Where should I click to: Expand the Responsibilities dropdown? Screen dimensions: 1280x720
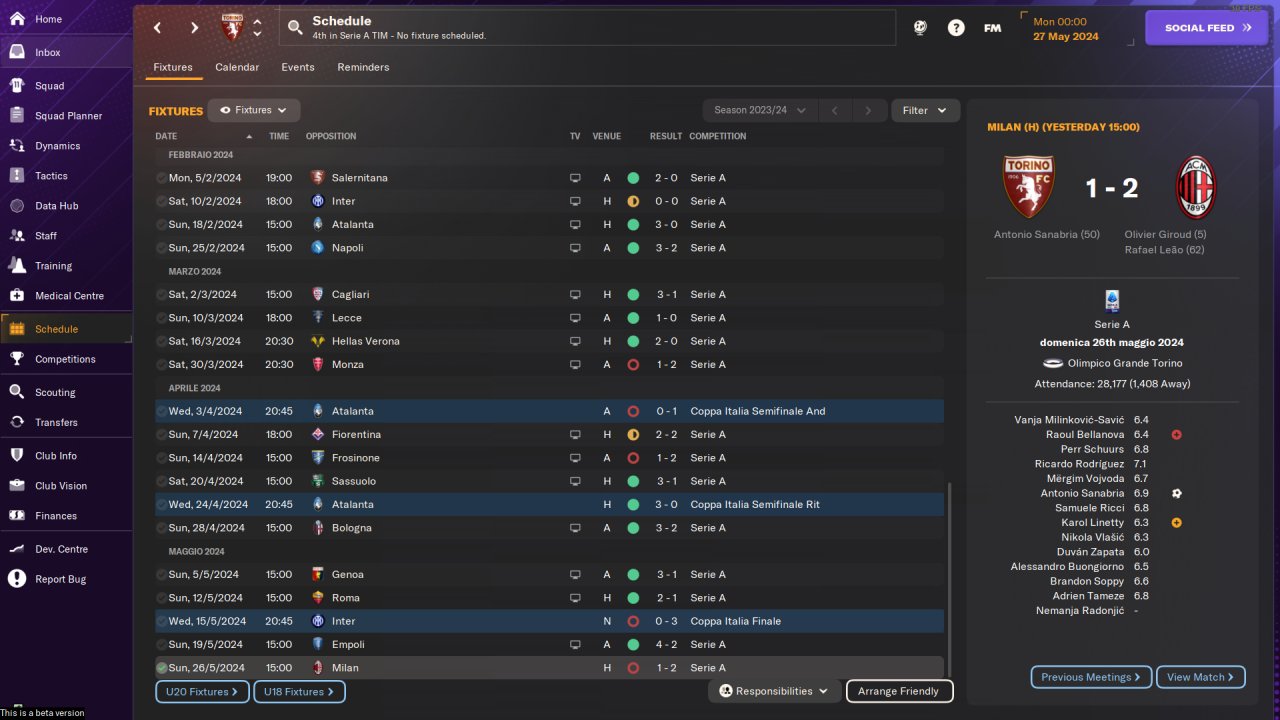click(x=774, y=691)
